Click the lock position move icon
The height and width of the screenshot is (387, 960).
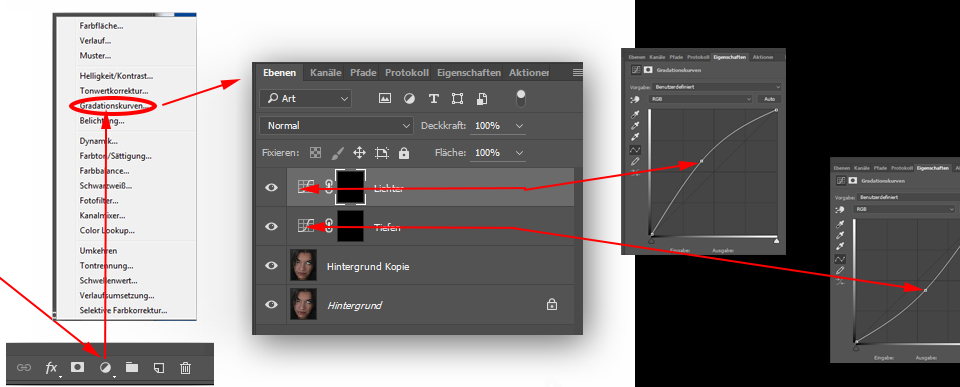(x=359, y=152)
